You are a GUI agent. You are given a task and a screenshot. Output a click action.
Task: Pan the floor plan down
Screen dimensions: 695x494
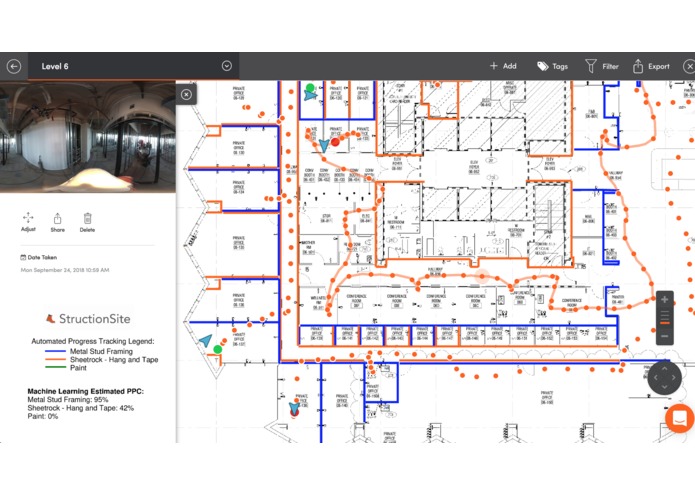pyautogui.click(x=664, y=387)
